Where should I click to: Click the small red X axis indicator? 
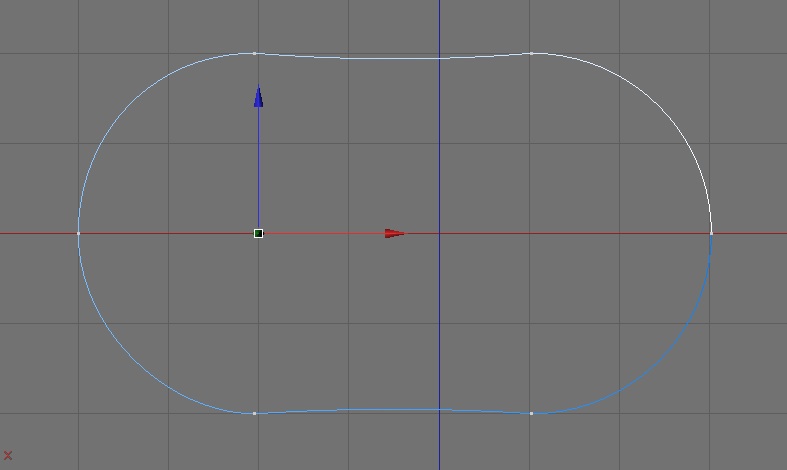coord(8,456)
